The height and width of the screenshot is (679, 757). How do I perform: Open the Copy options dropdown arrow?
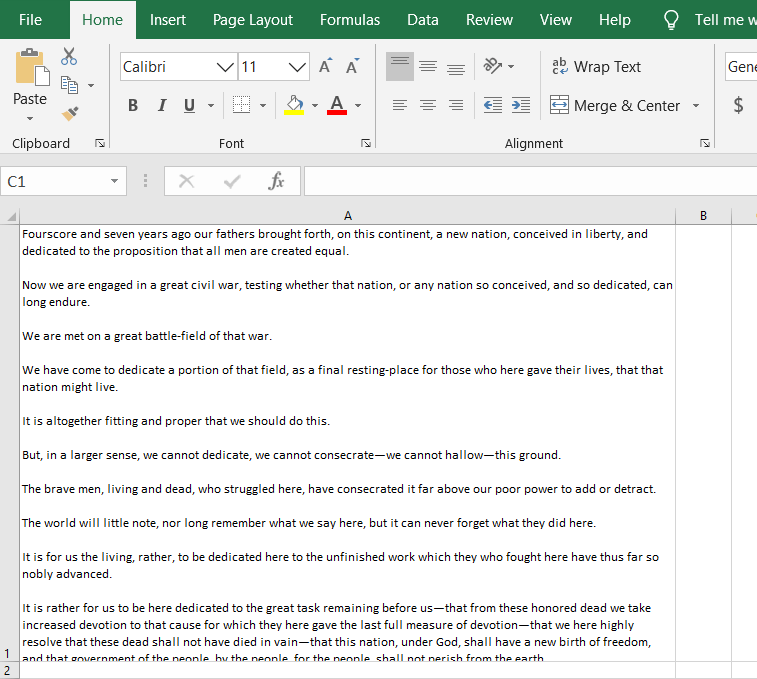(x=91, y=85)
